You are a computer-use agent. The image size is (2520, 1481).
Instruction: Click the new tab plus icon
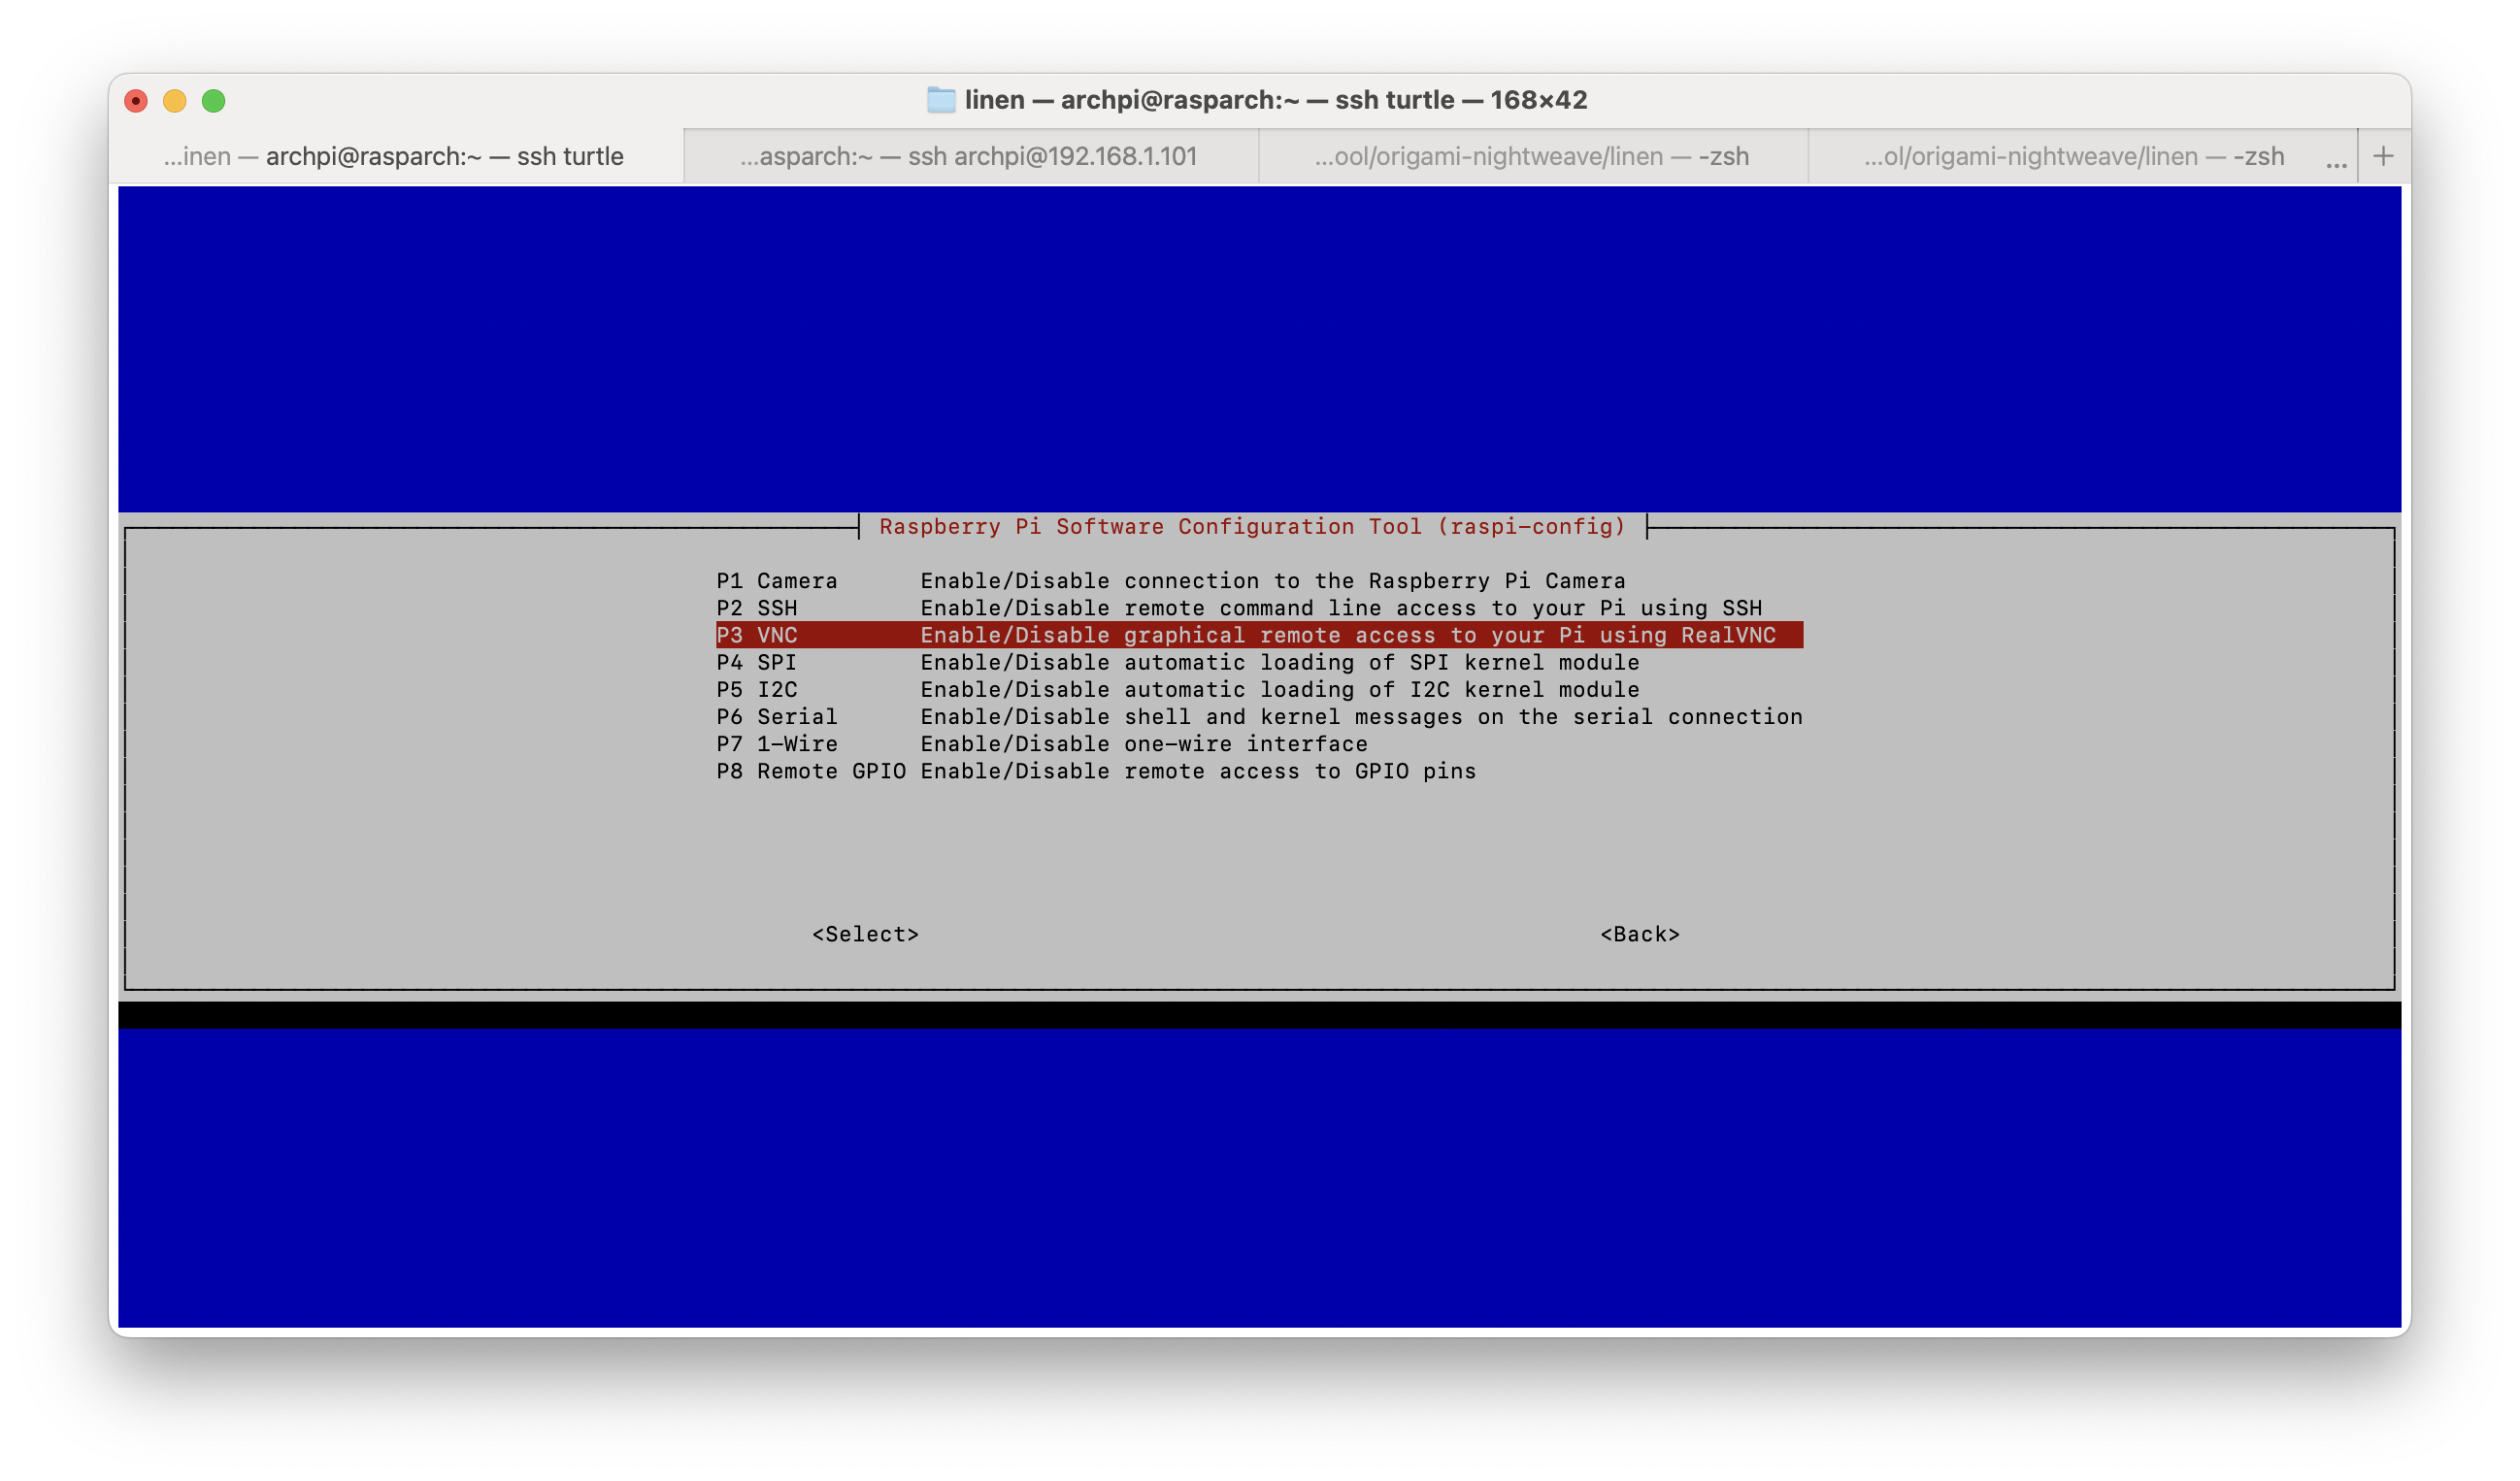click(x=2384, y=155)
